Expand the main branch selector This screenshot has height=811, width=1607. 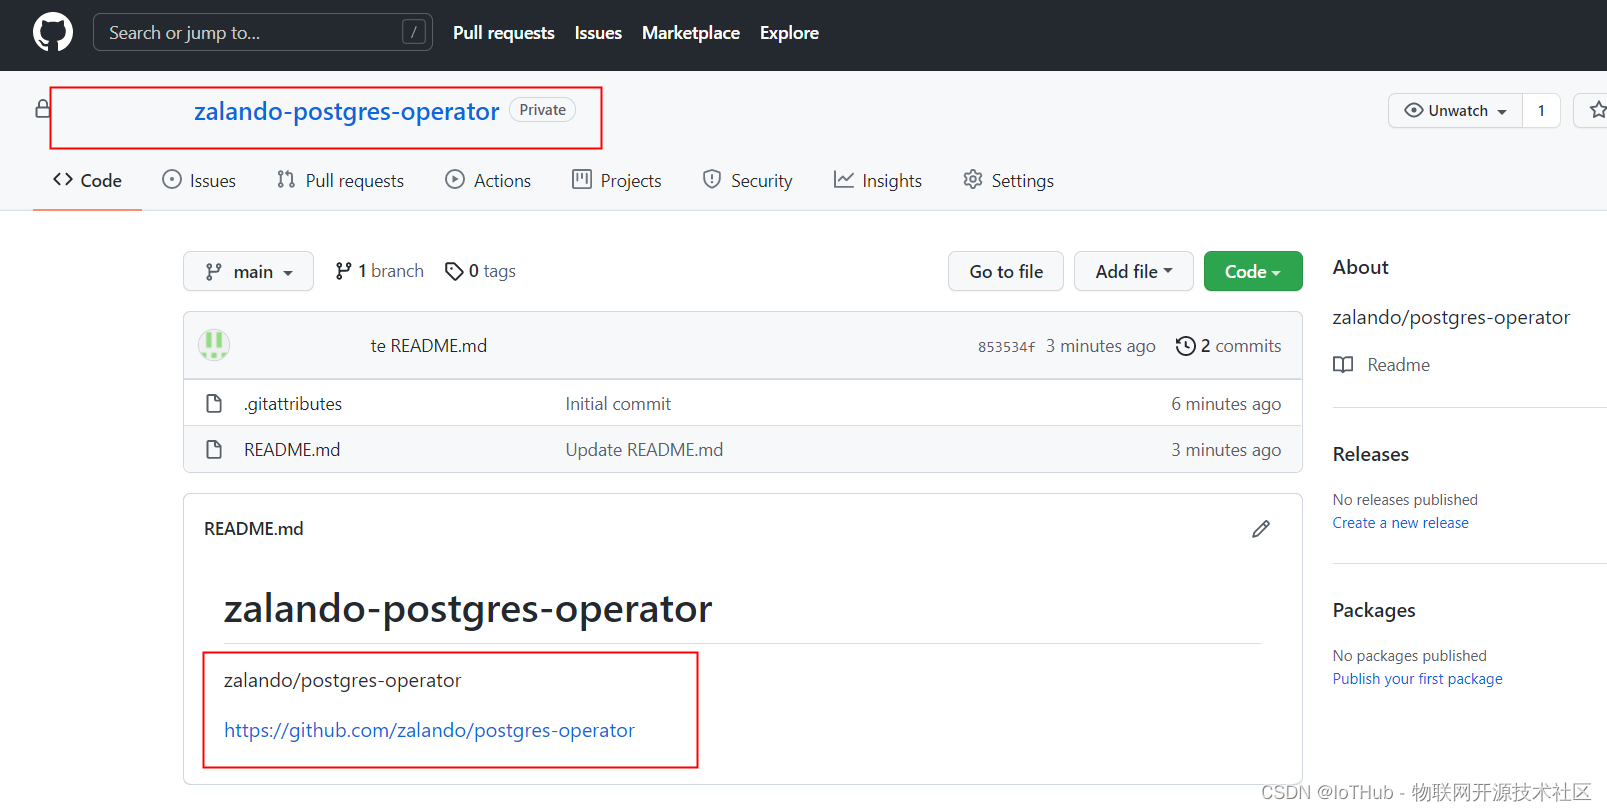tap(248, 271)
